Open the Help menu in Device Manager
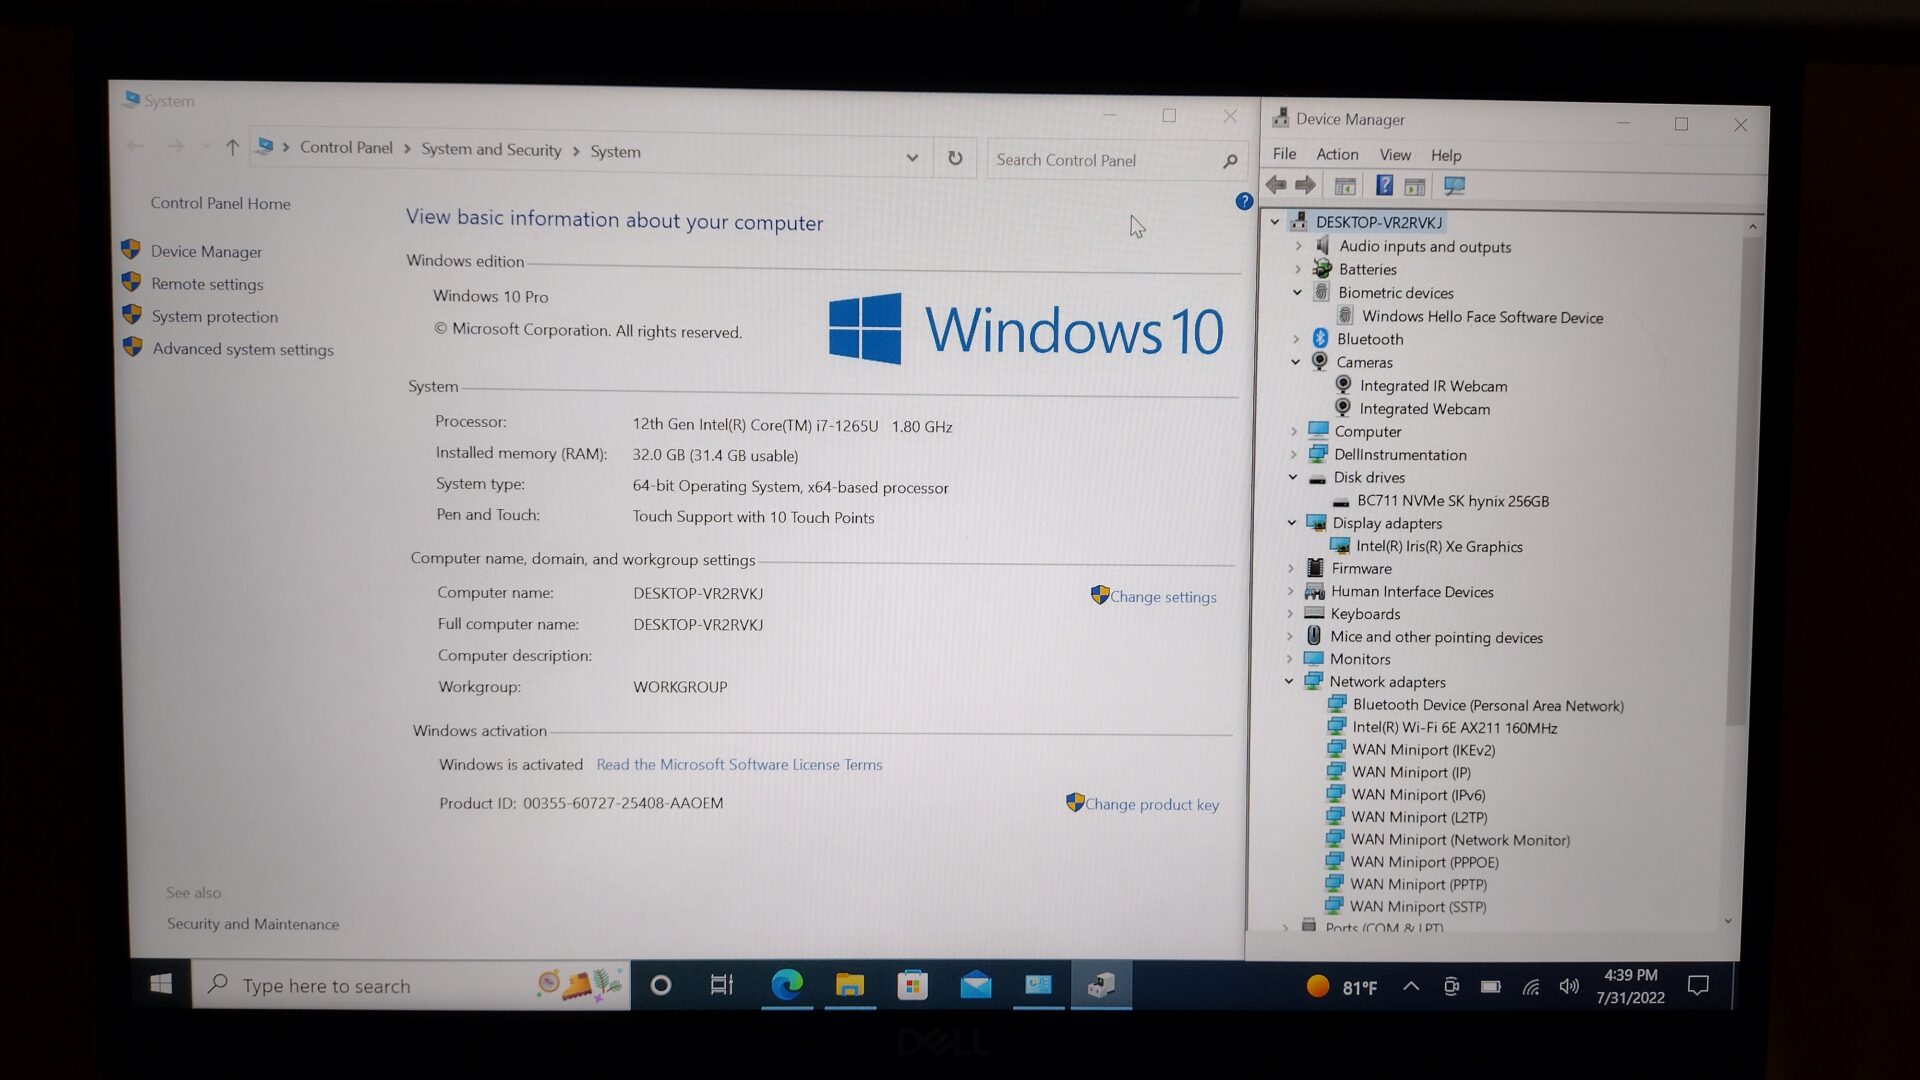1920x1080 pixels. pyautogui.click(x=1446, y=155)
